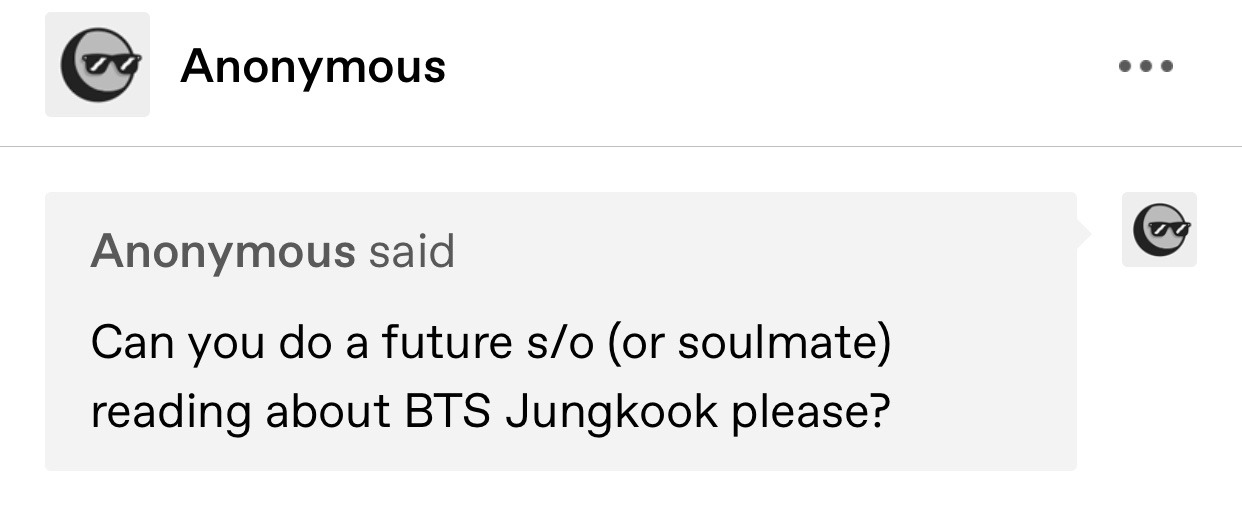Click the pointer tail of the ask bubble
Viewport: 1242px width, 526px height.
click(1083, 232)
